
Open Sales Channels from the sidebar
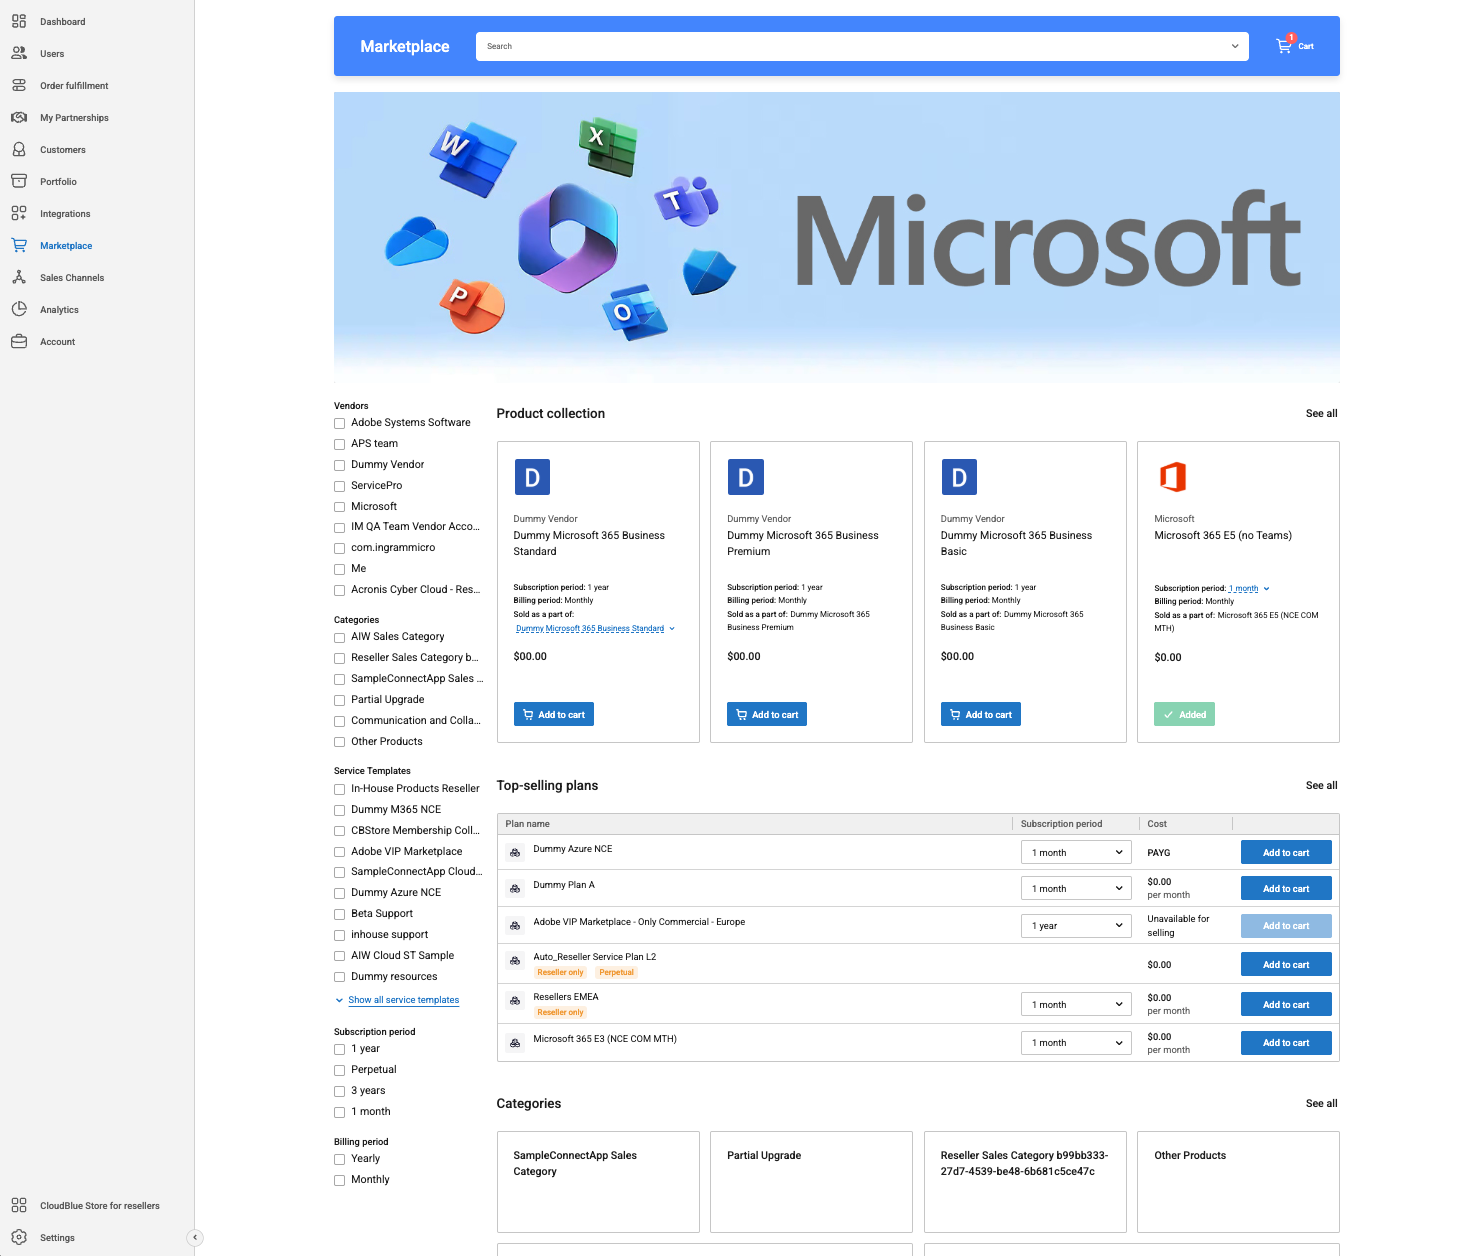click(72, 278)
